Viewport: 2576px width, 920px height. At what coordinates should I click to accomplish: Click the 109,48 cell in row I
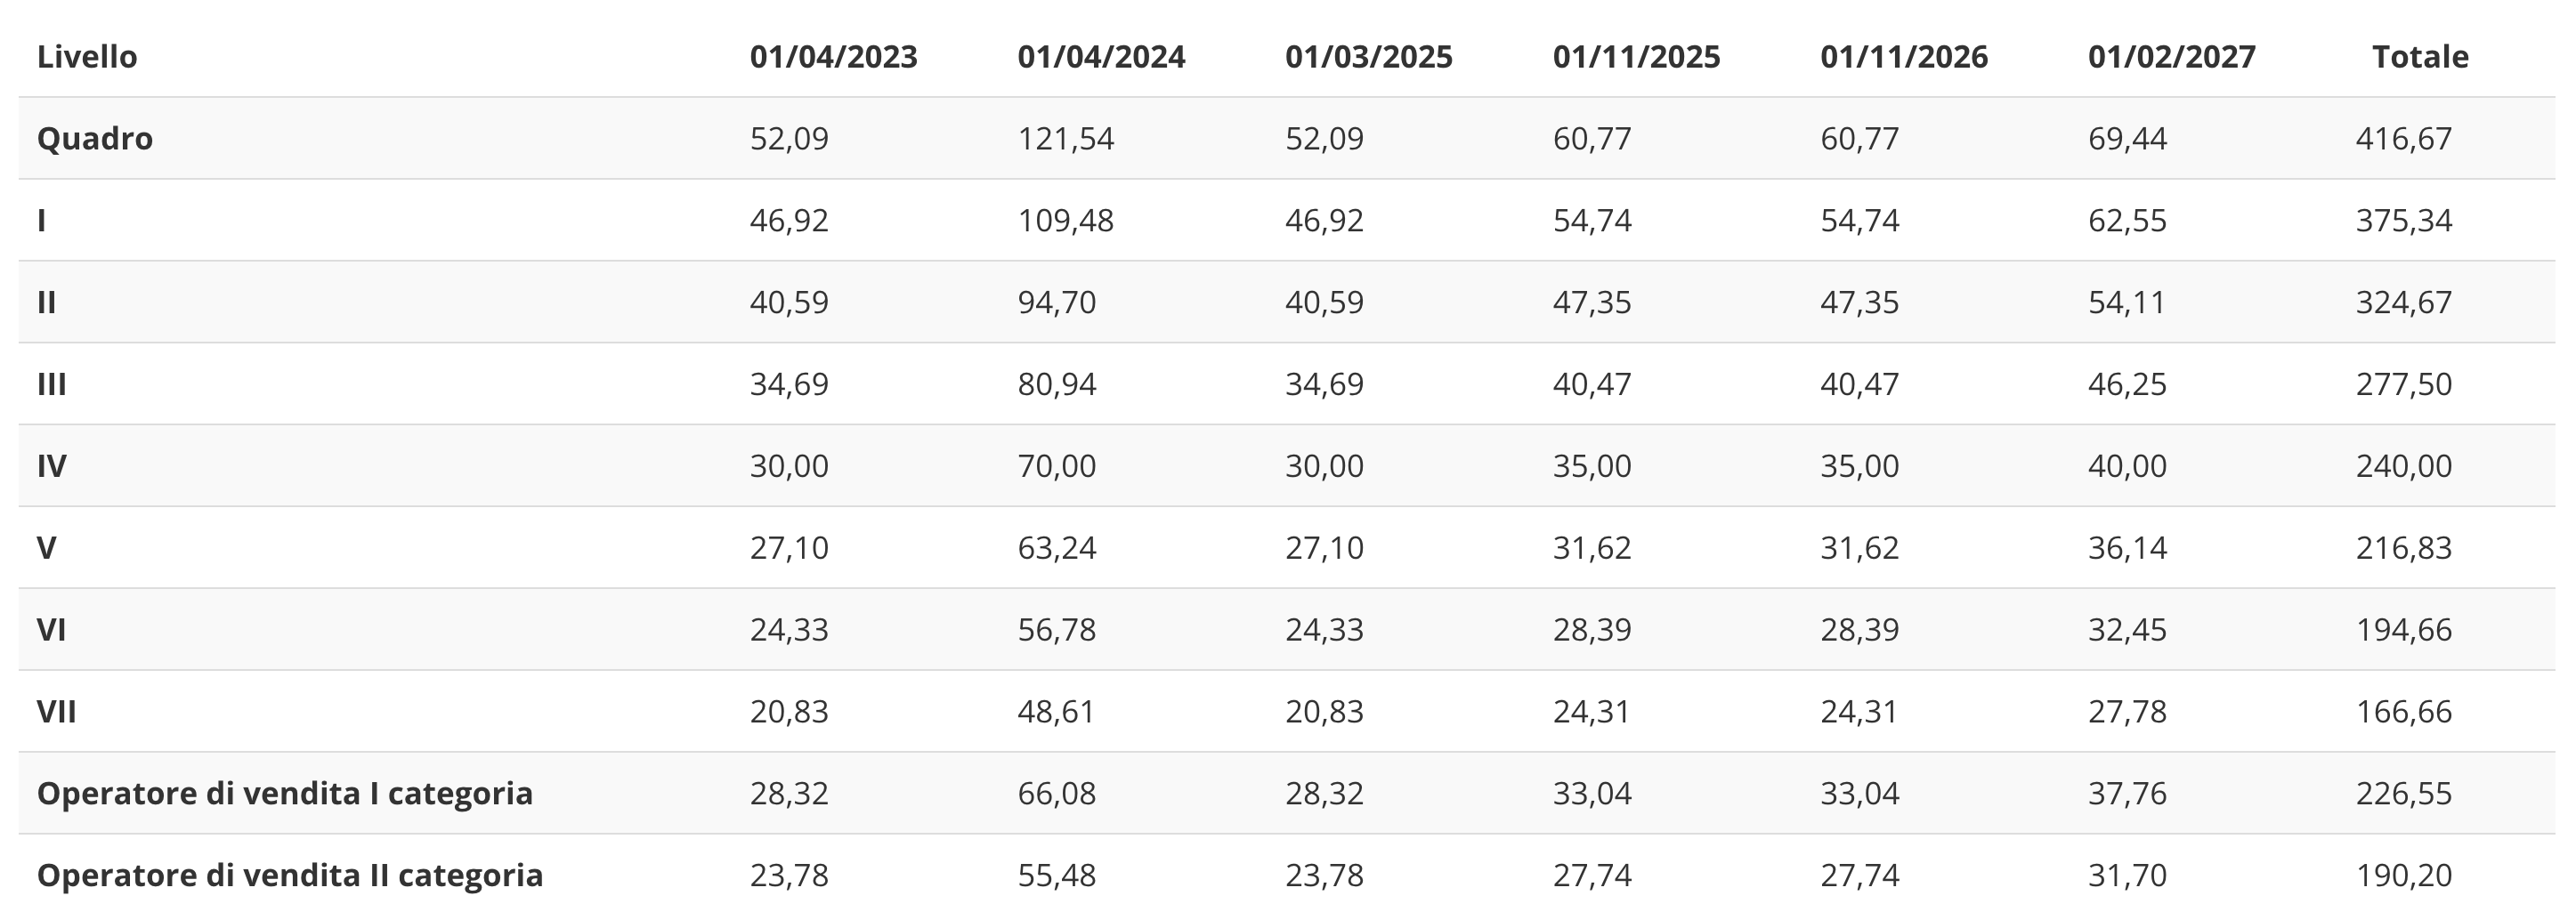(1065, 220)
